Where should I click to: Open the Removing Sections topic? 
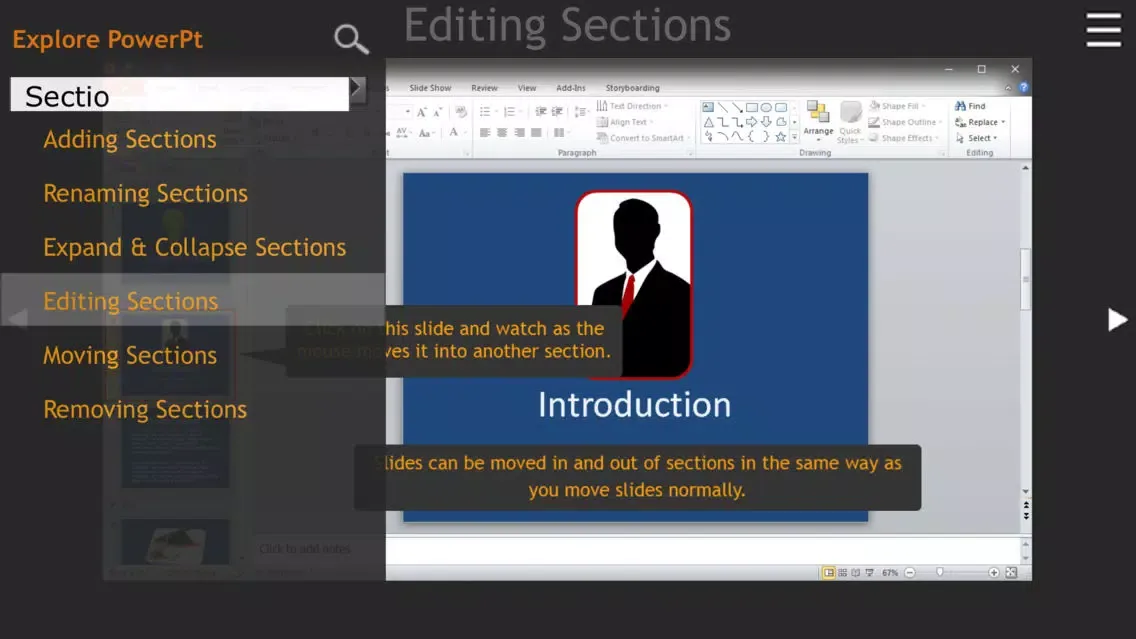coord(145,409)
